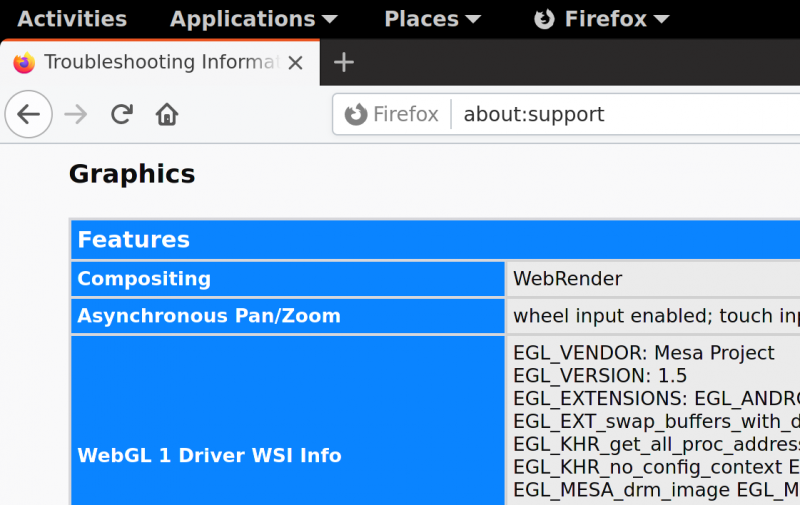The height and width of the screenshot is (505, 800).
Task: Click the Back arrow button
Action: coord(29,114)
